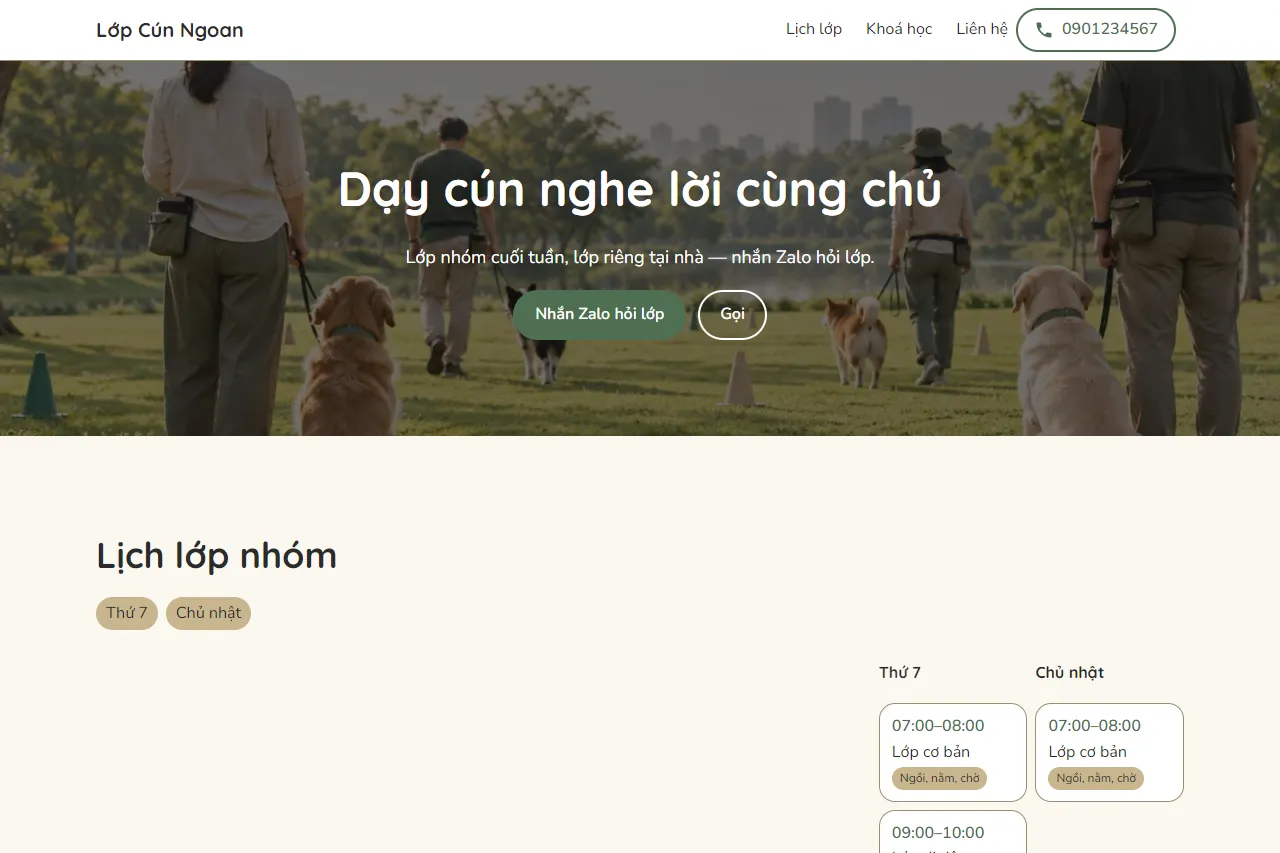Open Thứ 7 09:00–10:00 class card

[953, 832]
